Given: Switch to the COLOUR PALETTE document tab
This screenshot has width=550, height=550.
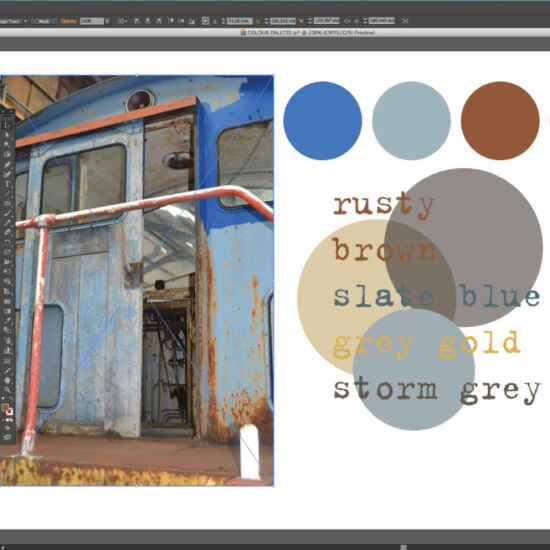Looking at the screenshot, I should pos(308,32).
